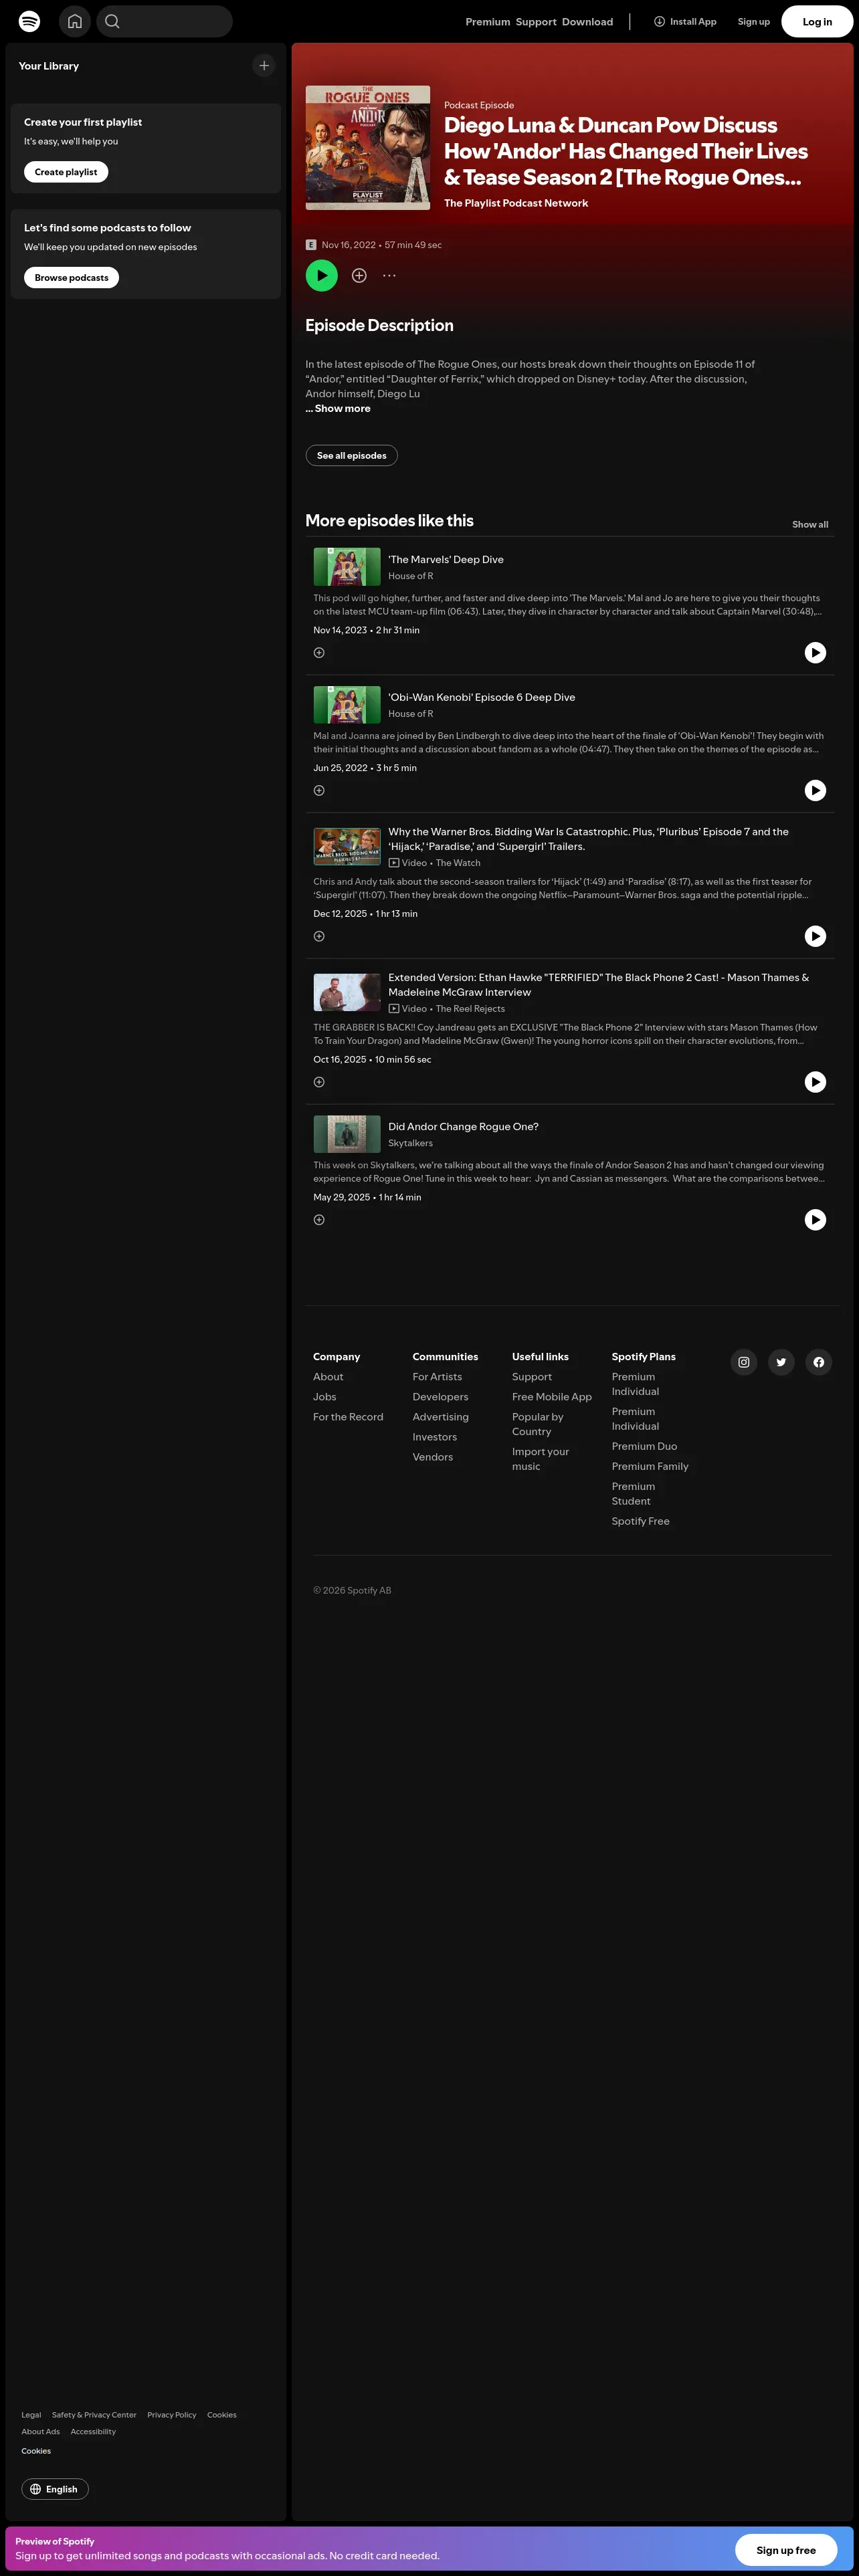Click the Create playlist button

pos(66,172)
